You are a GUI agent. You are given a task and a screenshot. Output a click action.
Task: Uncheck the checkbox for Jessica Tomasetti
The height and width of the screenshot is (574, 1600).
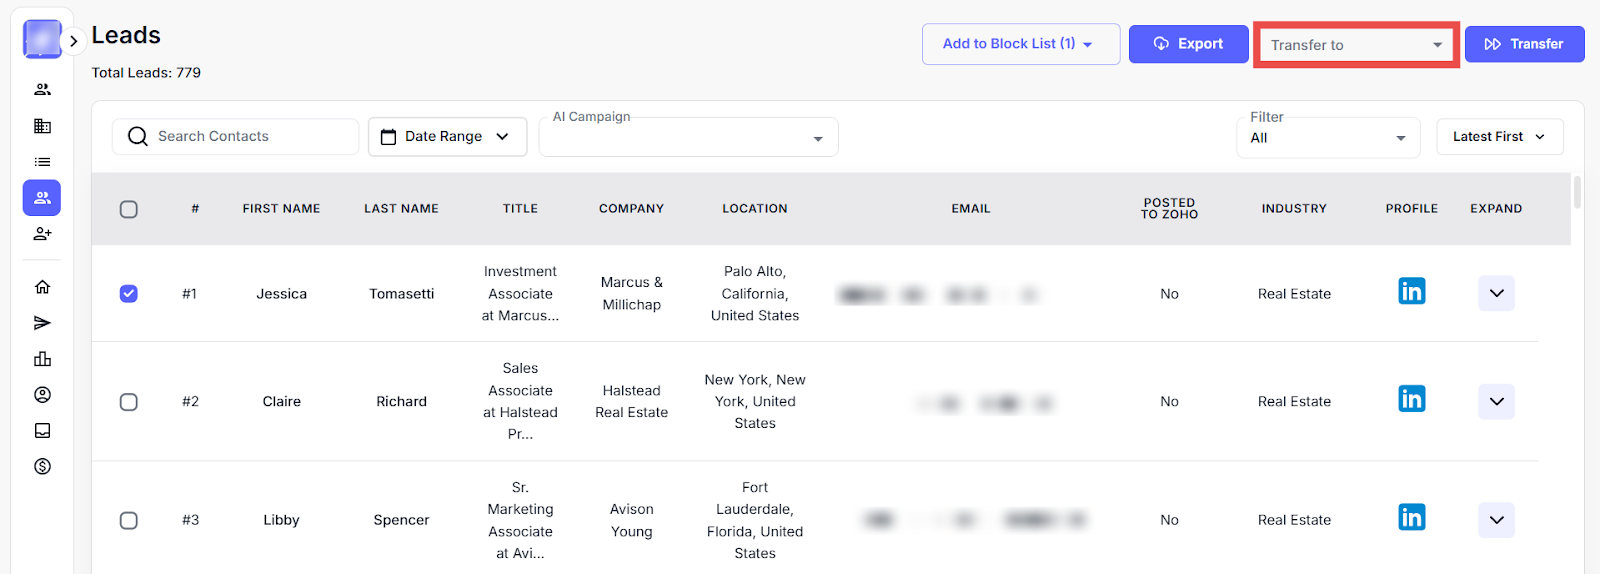pos(129,294)
